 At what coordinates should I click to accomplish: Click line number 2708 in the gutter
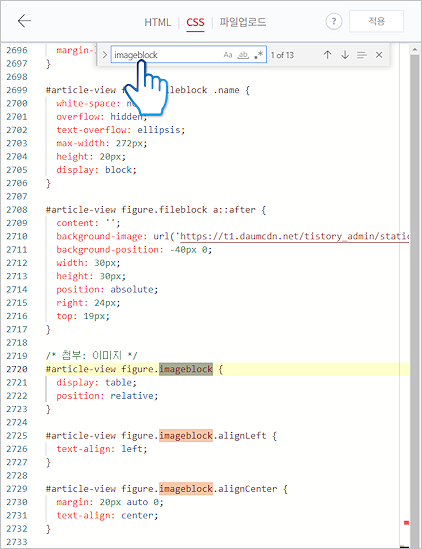coord(17,210)
